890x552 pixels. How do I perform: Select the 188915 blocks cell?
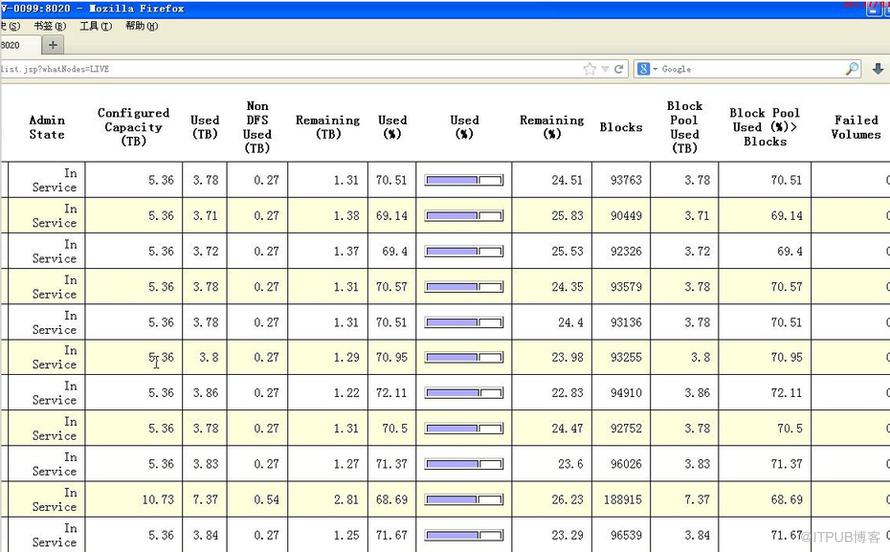[621, 500]
